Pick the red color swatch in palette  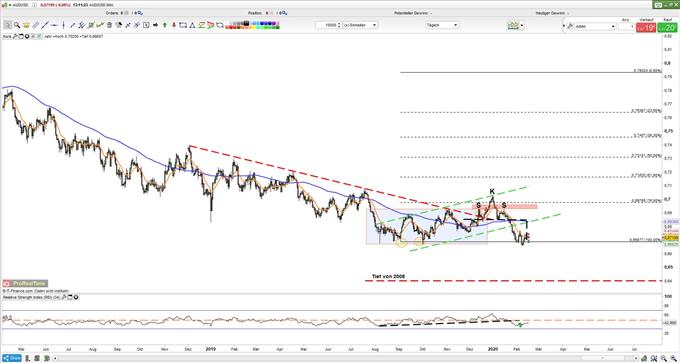coord(230,27)
